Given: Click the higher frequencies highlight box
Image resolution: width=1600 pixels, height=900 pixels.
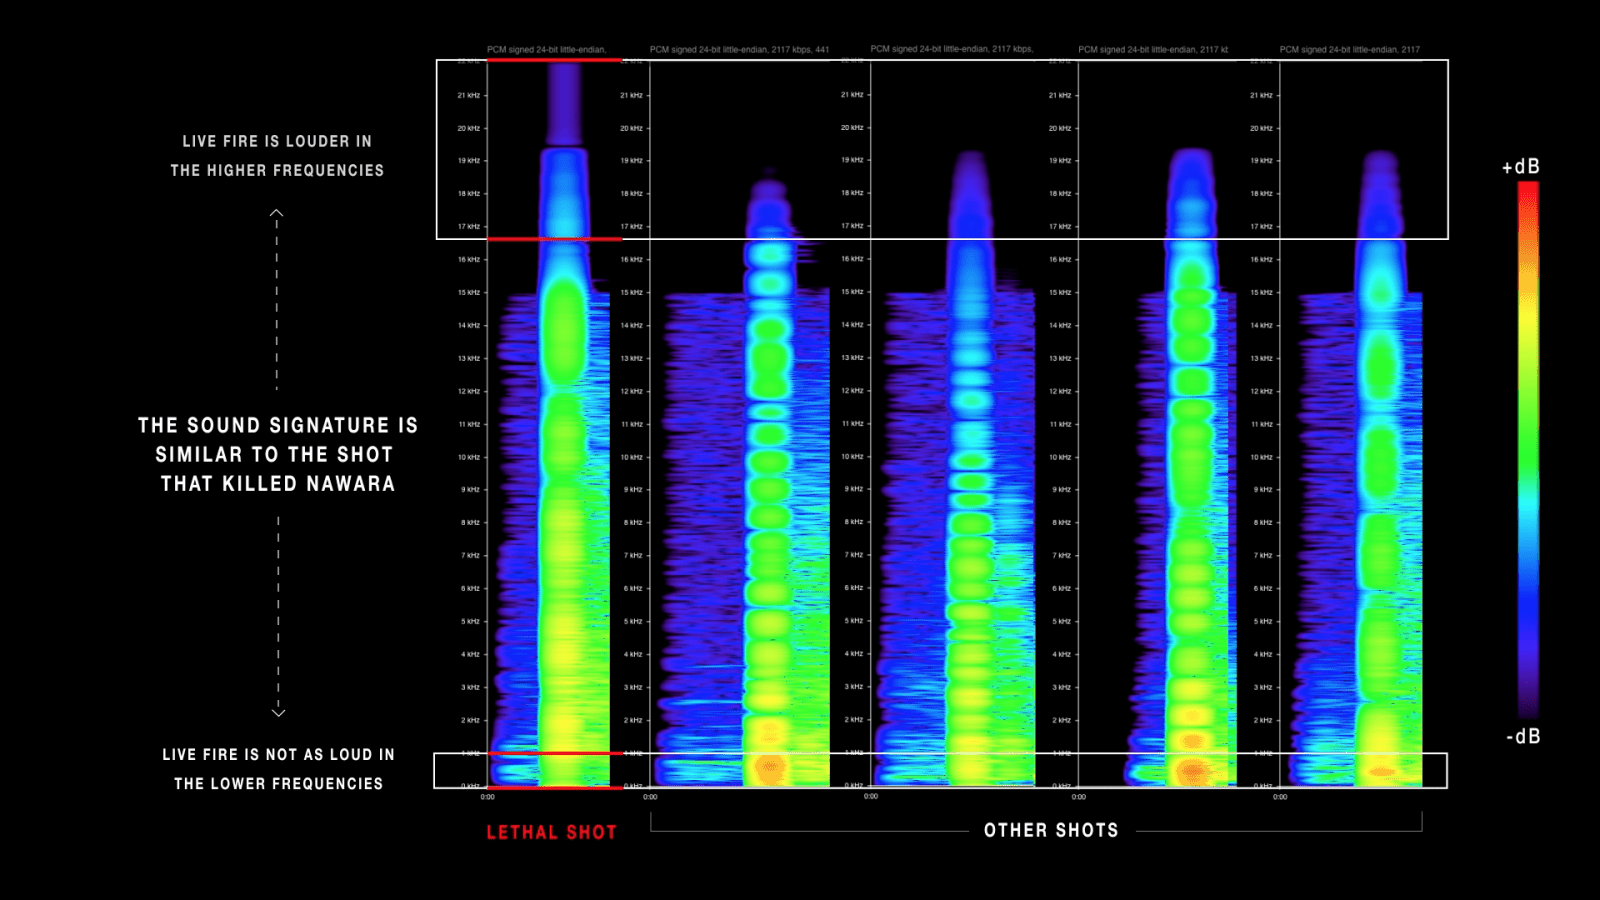Looking at the screenshot, I should 942,148.
